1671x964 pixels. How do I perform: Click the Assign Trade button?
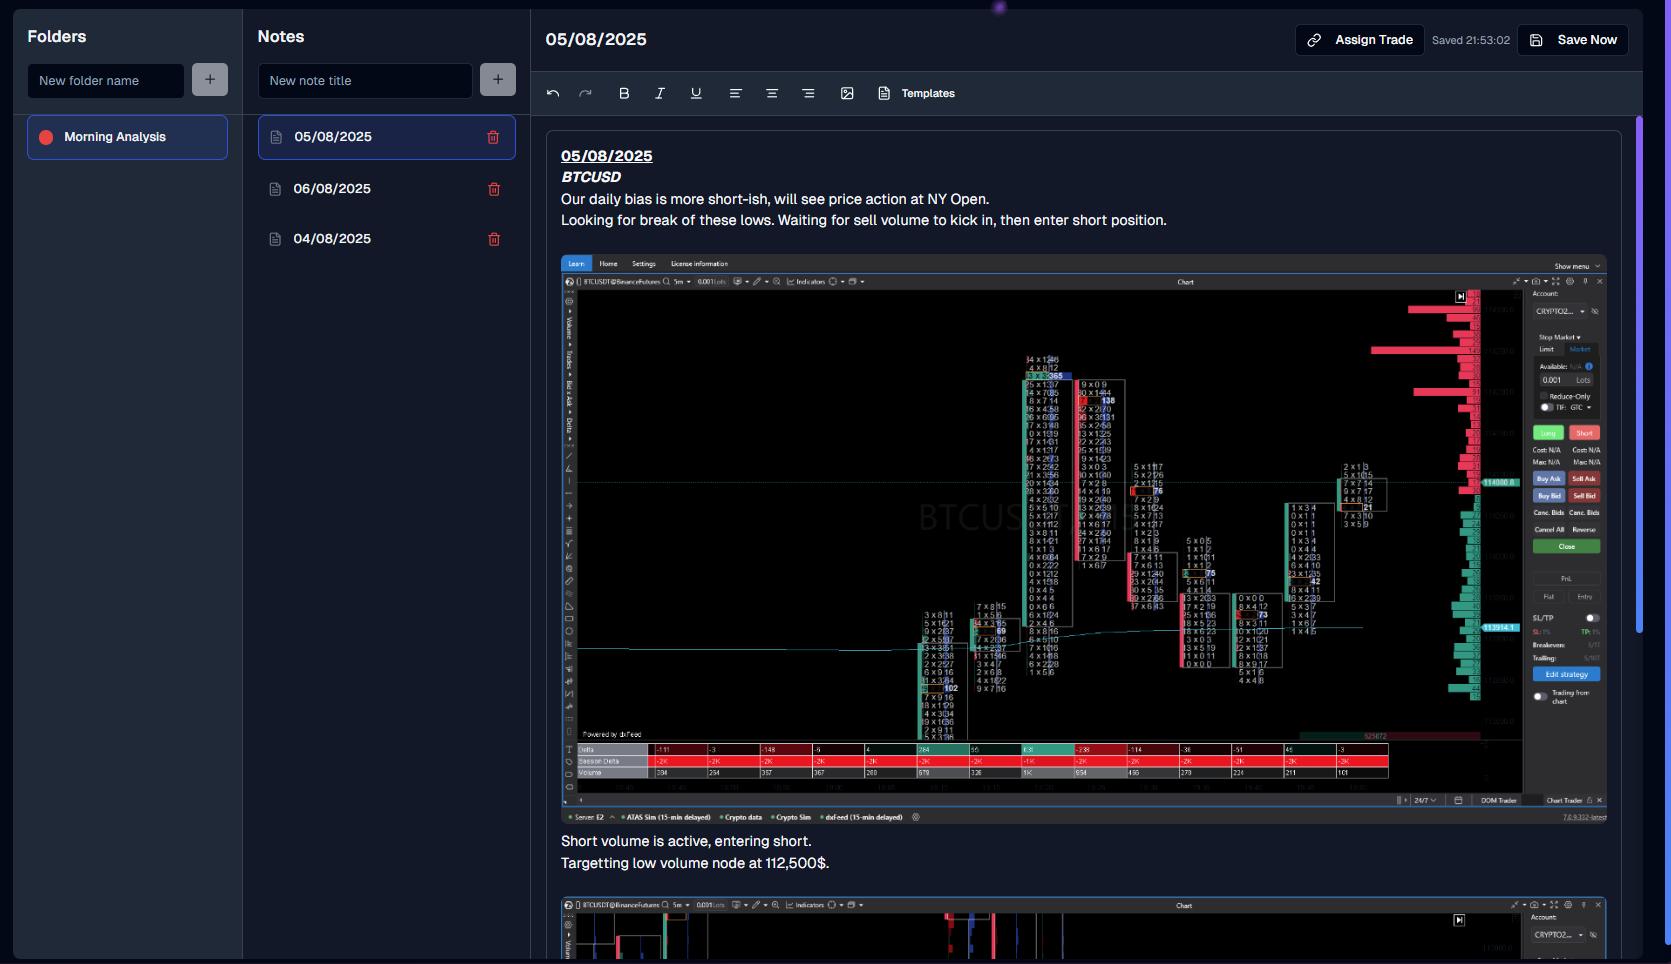tap(1360, 40)
